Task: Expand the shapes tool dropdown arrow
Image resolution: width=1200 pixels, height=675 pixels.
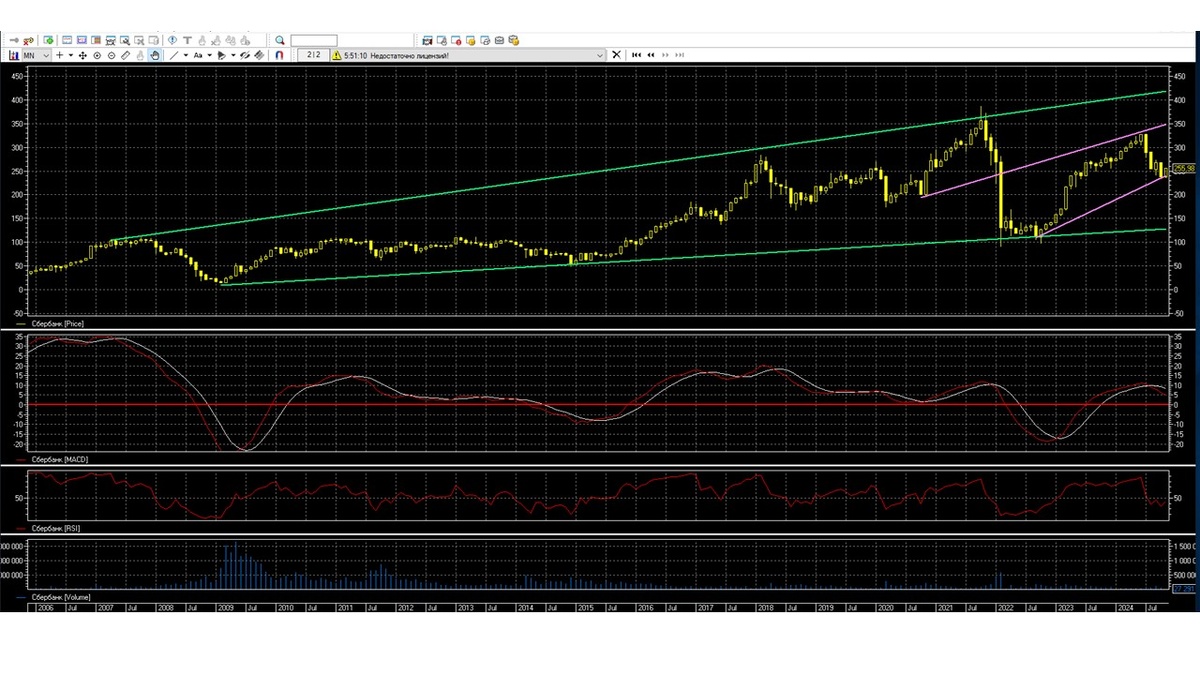Action: pos(233,55)
